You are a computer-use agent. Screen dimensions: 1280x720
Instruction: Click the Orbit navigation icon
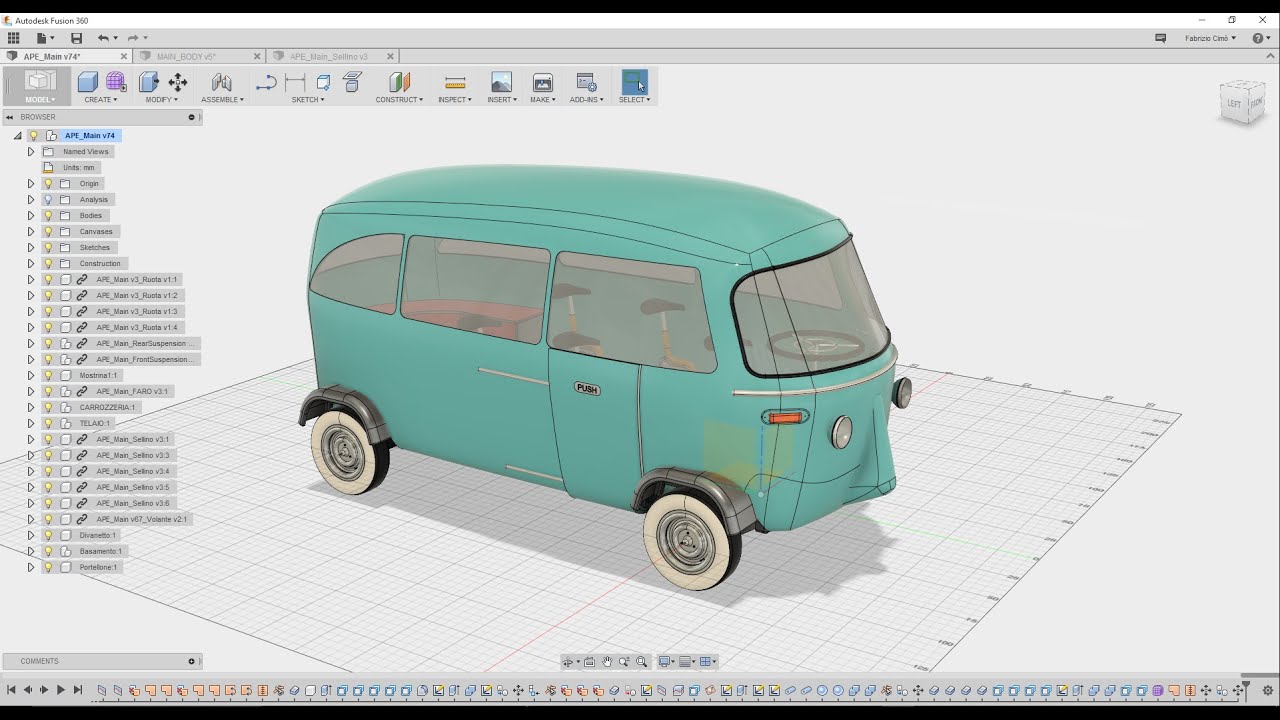tap(567, 662)
